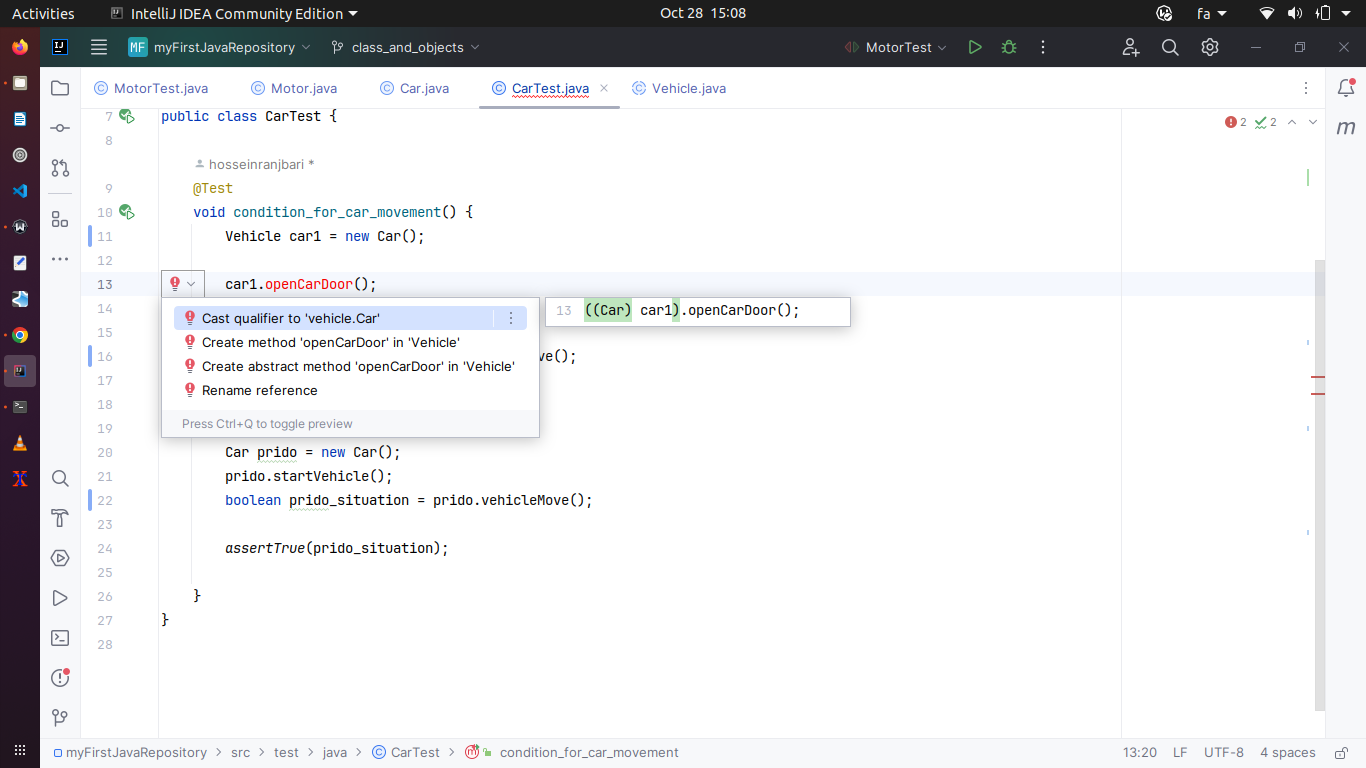This screenshot has height=768, width=1366.
Task: Open the Build hammer tool window
Action: click(60, 518)
